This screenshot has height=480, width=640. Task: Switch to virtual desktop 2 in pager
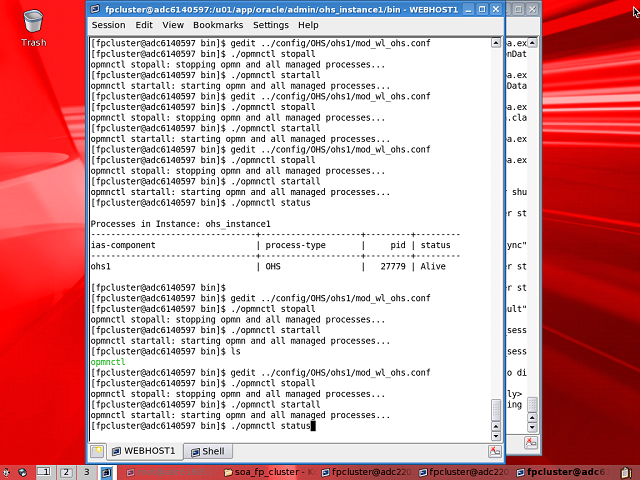66,472
